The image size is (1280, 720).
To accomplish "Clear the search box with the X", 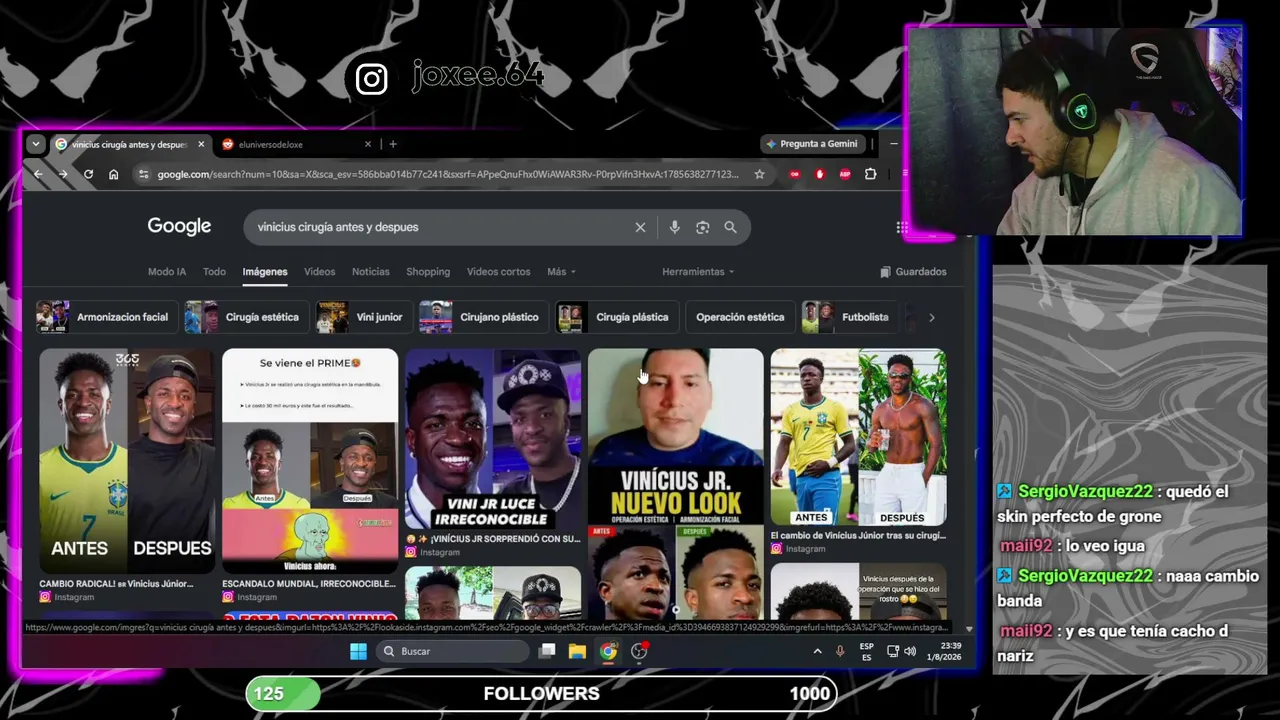I will [x=640, y=227].
